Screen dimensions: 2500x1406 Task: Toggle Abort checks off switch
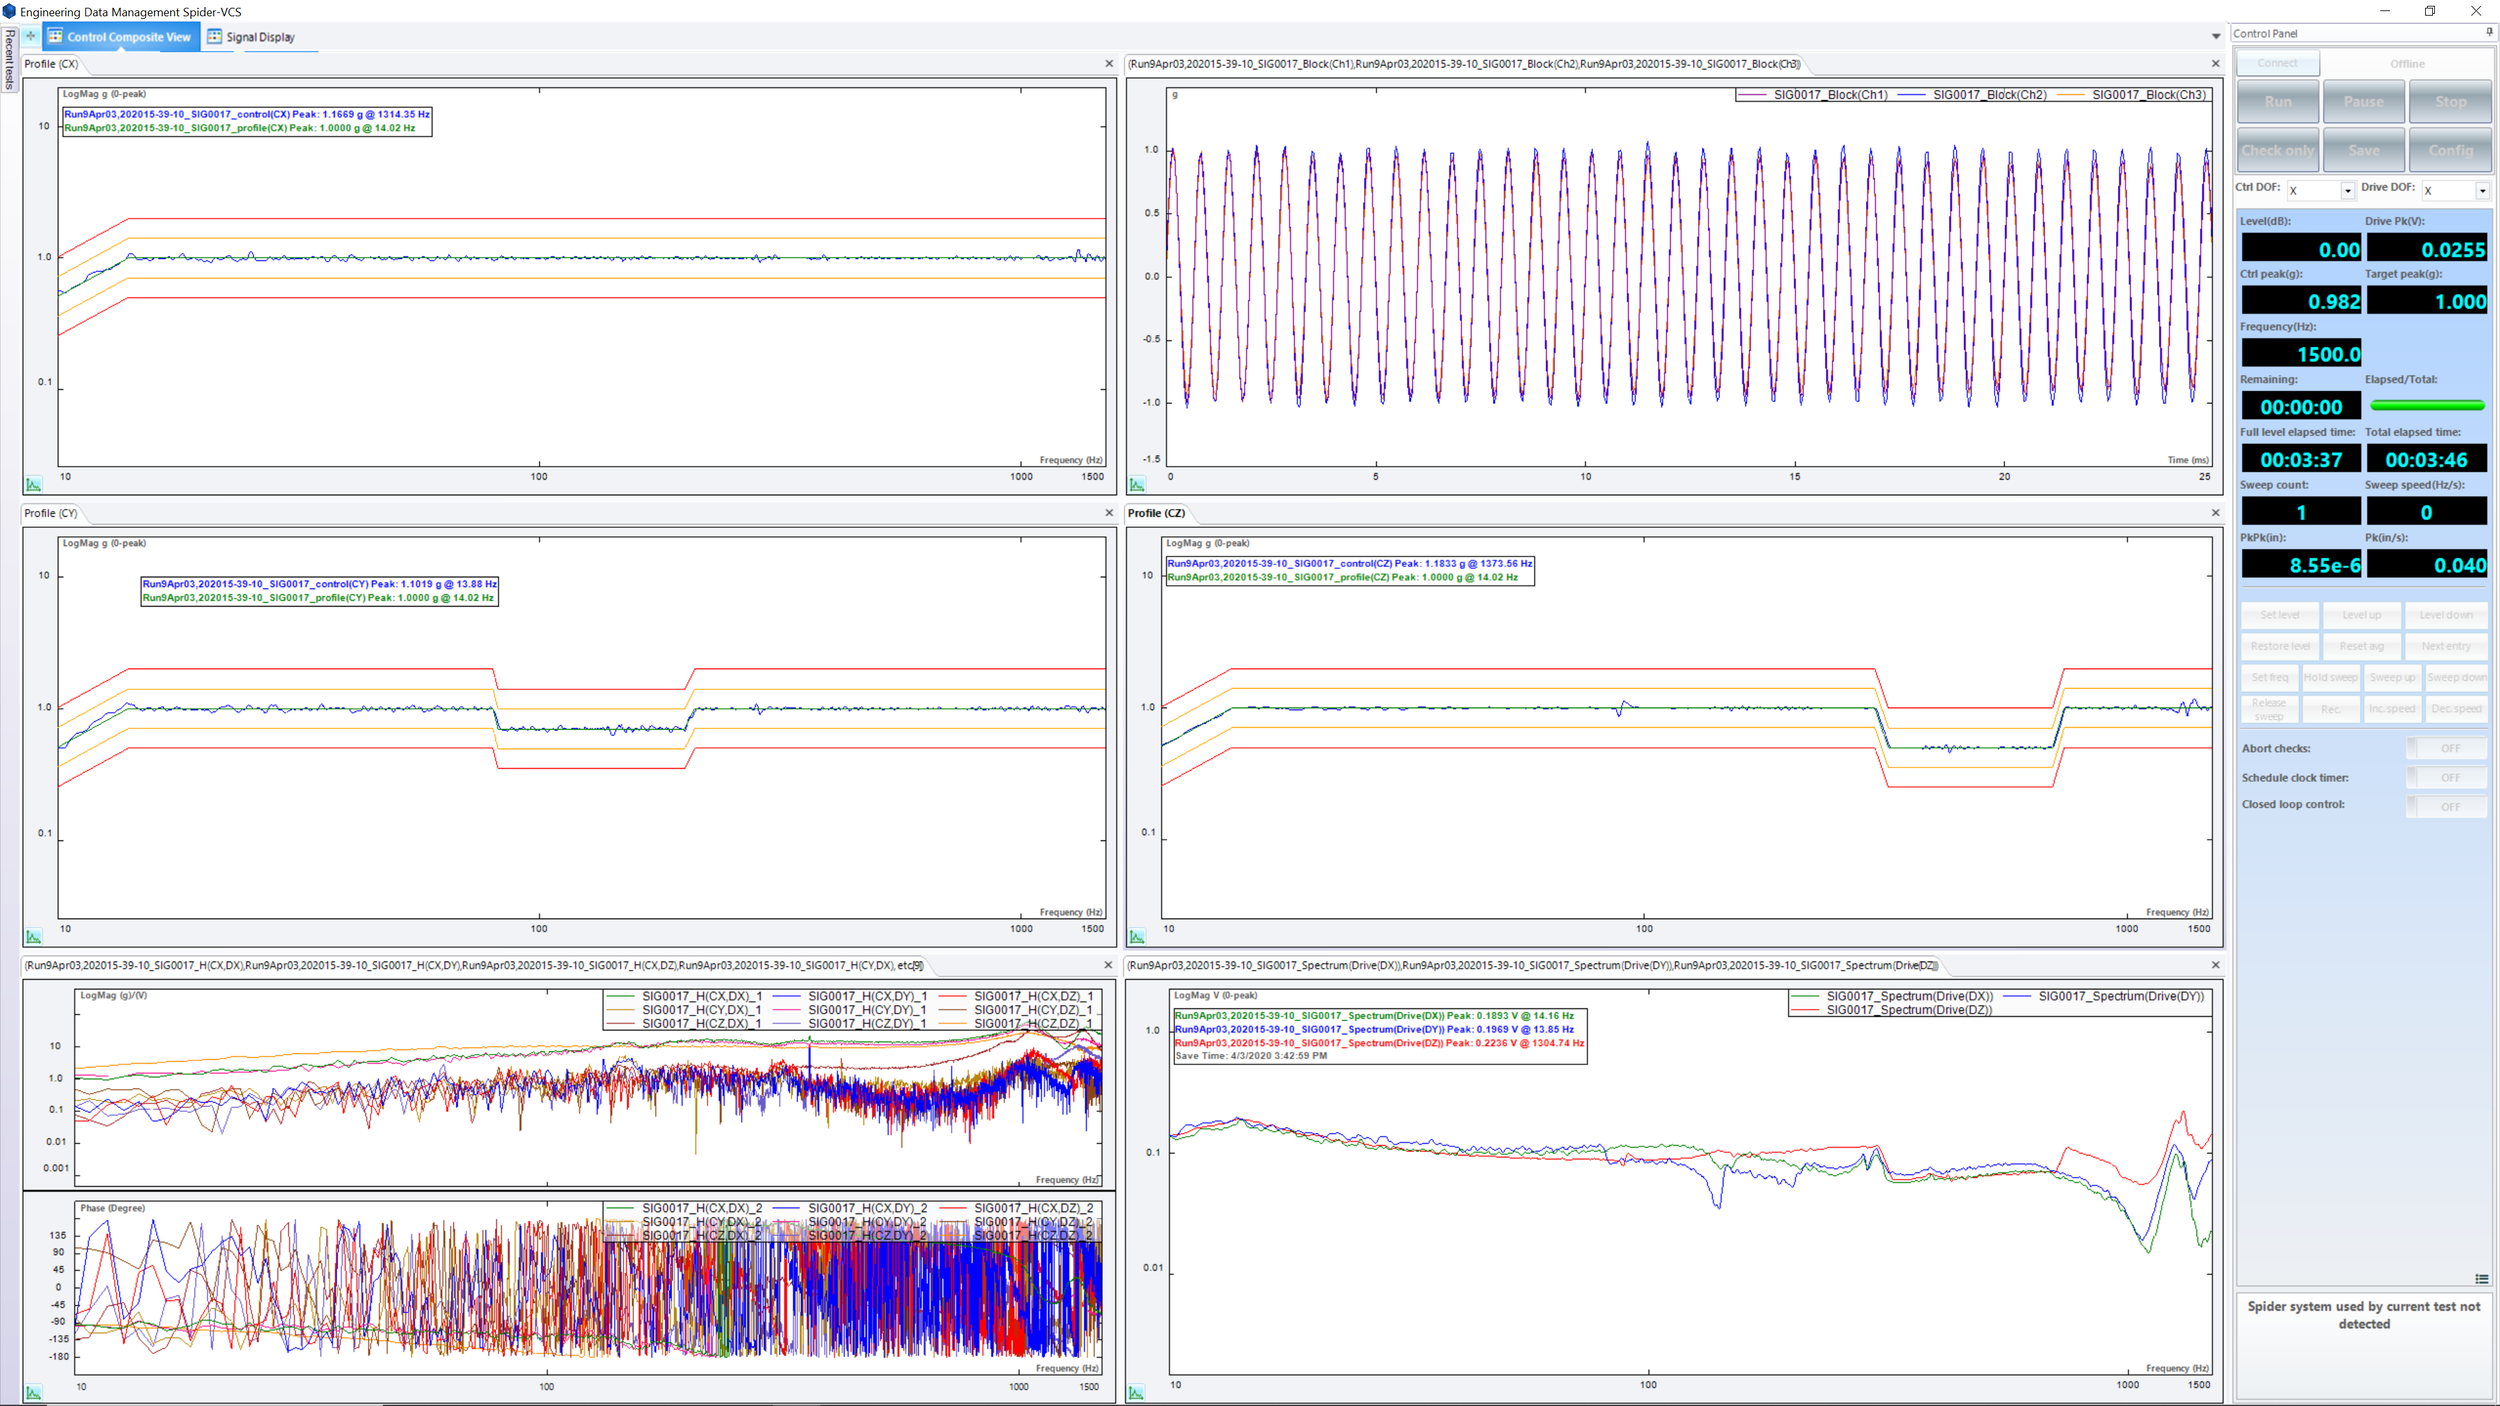tap(2447, 748)
